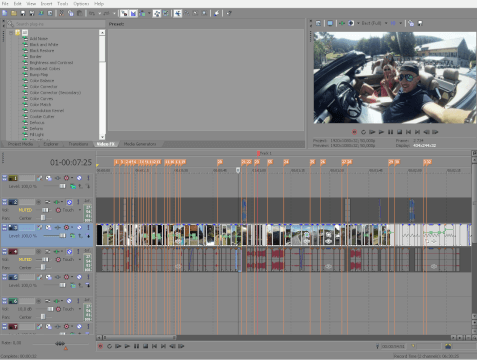Viewport: 477px width, 360px height.
Task: Click the Open project folder icon
Action: [14, 13]
